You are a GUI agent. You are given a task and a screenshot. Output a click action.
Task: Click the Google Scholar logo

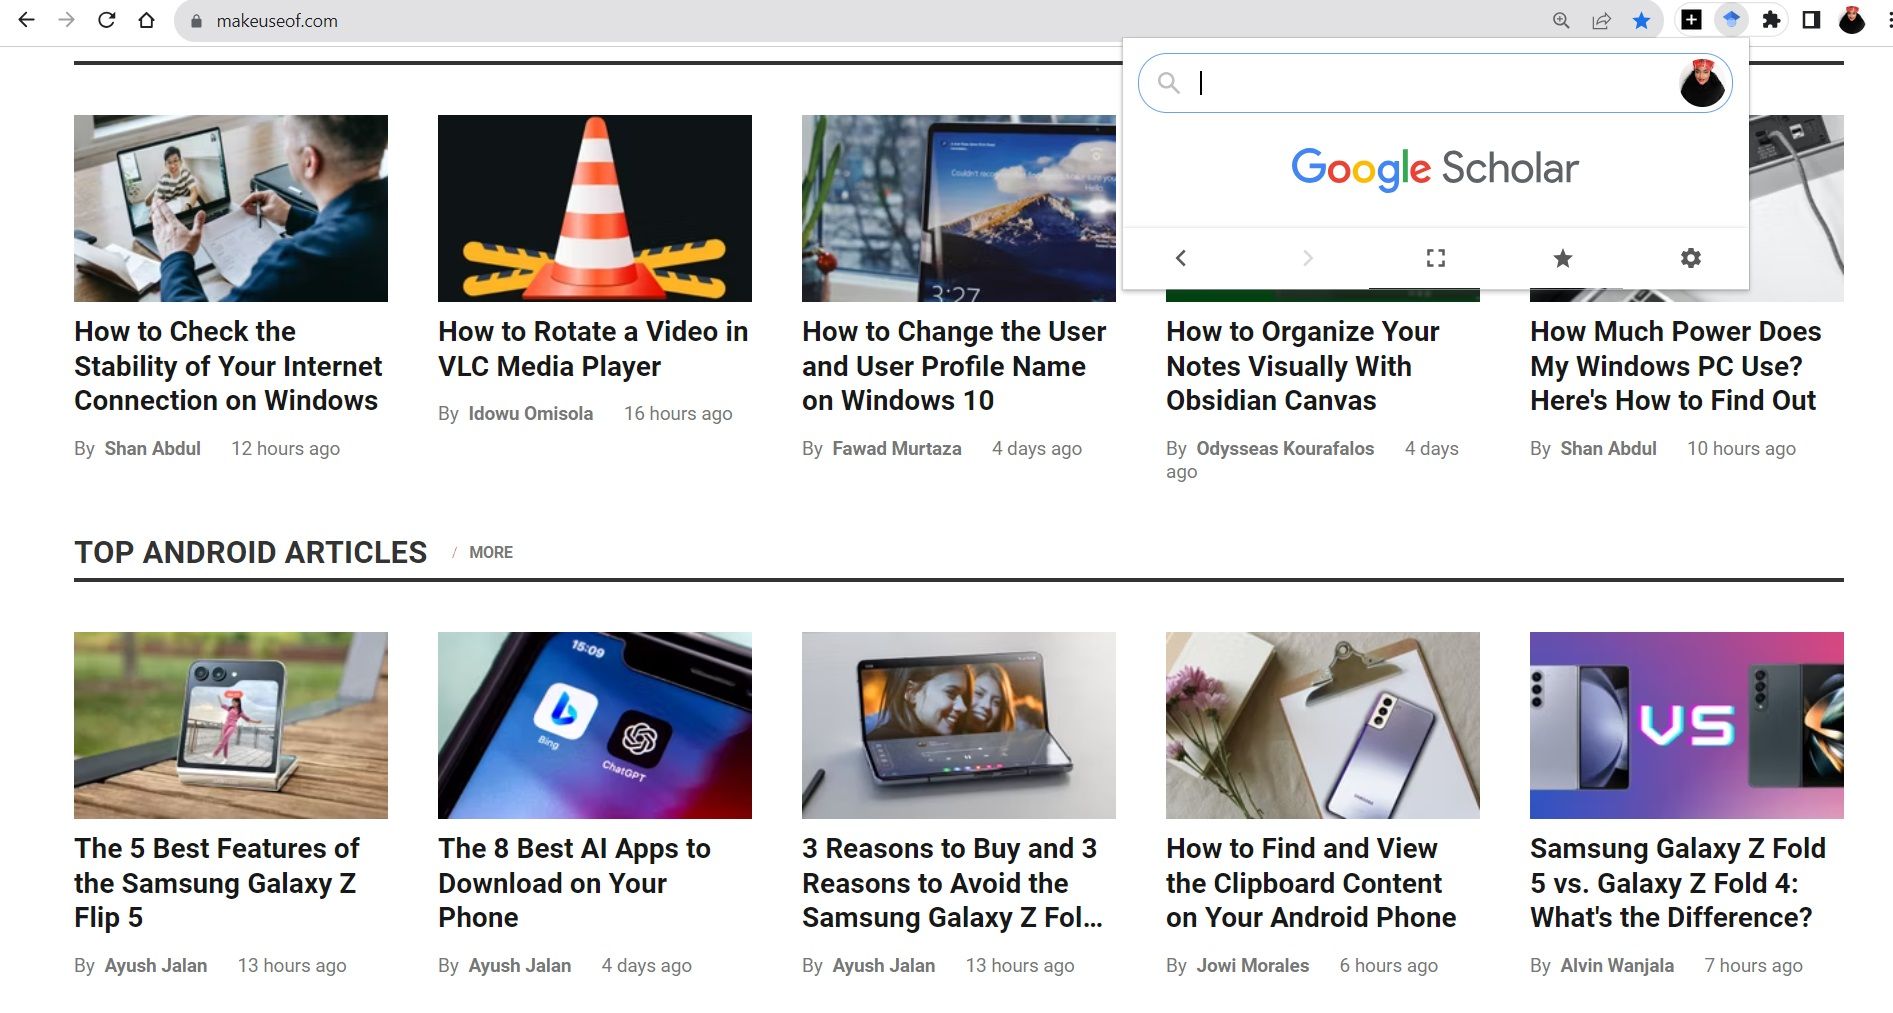coord(1435,169)
